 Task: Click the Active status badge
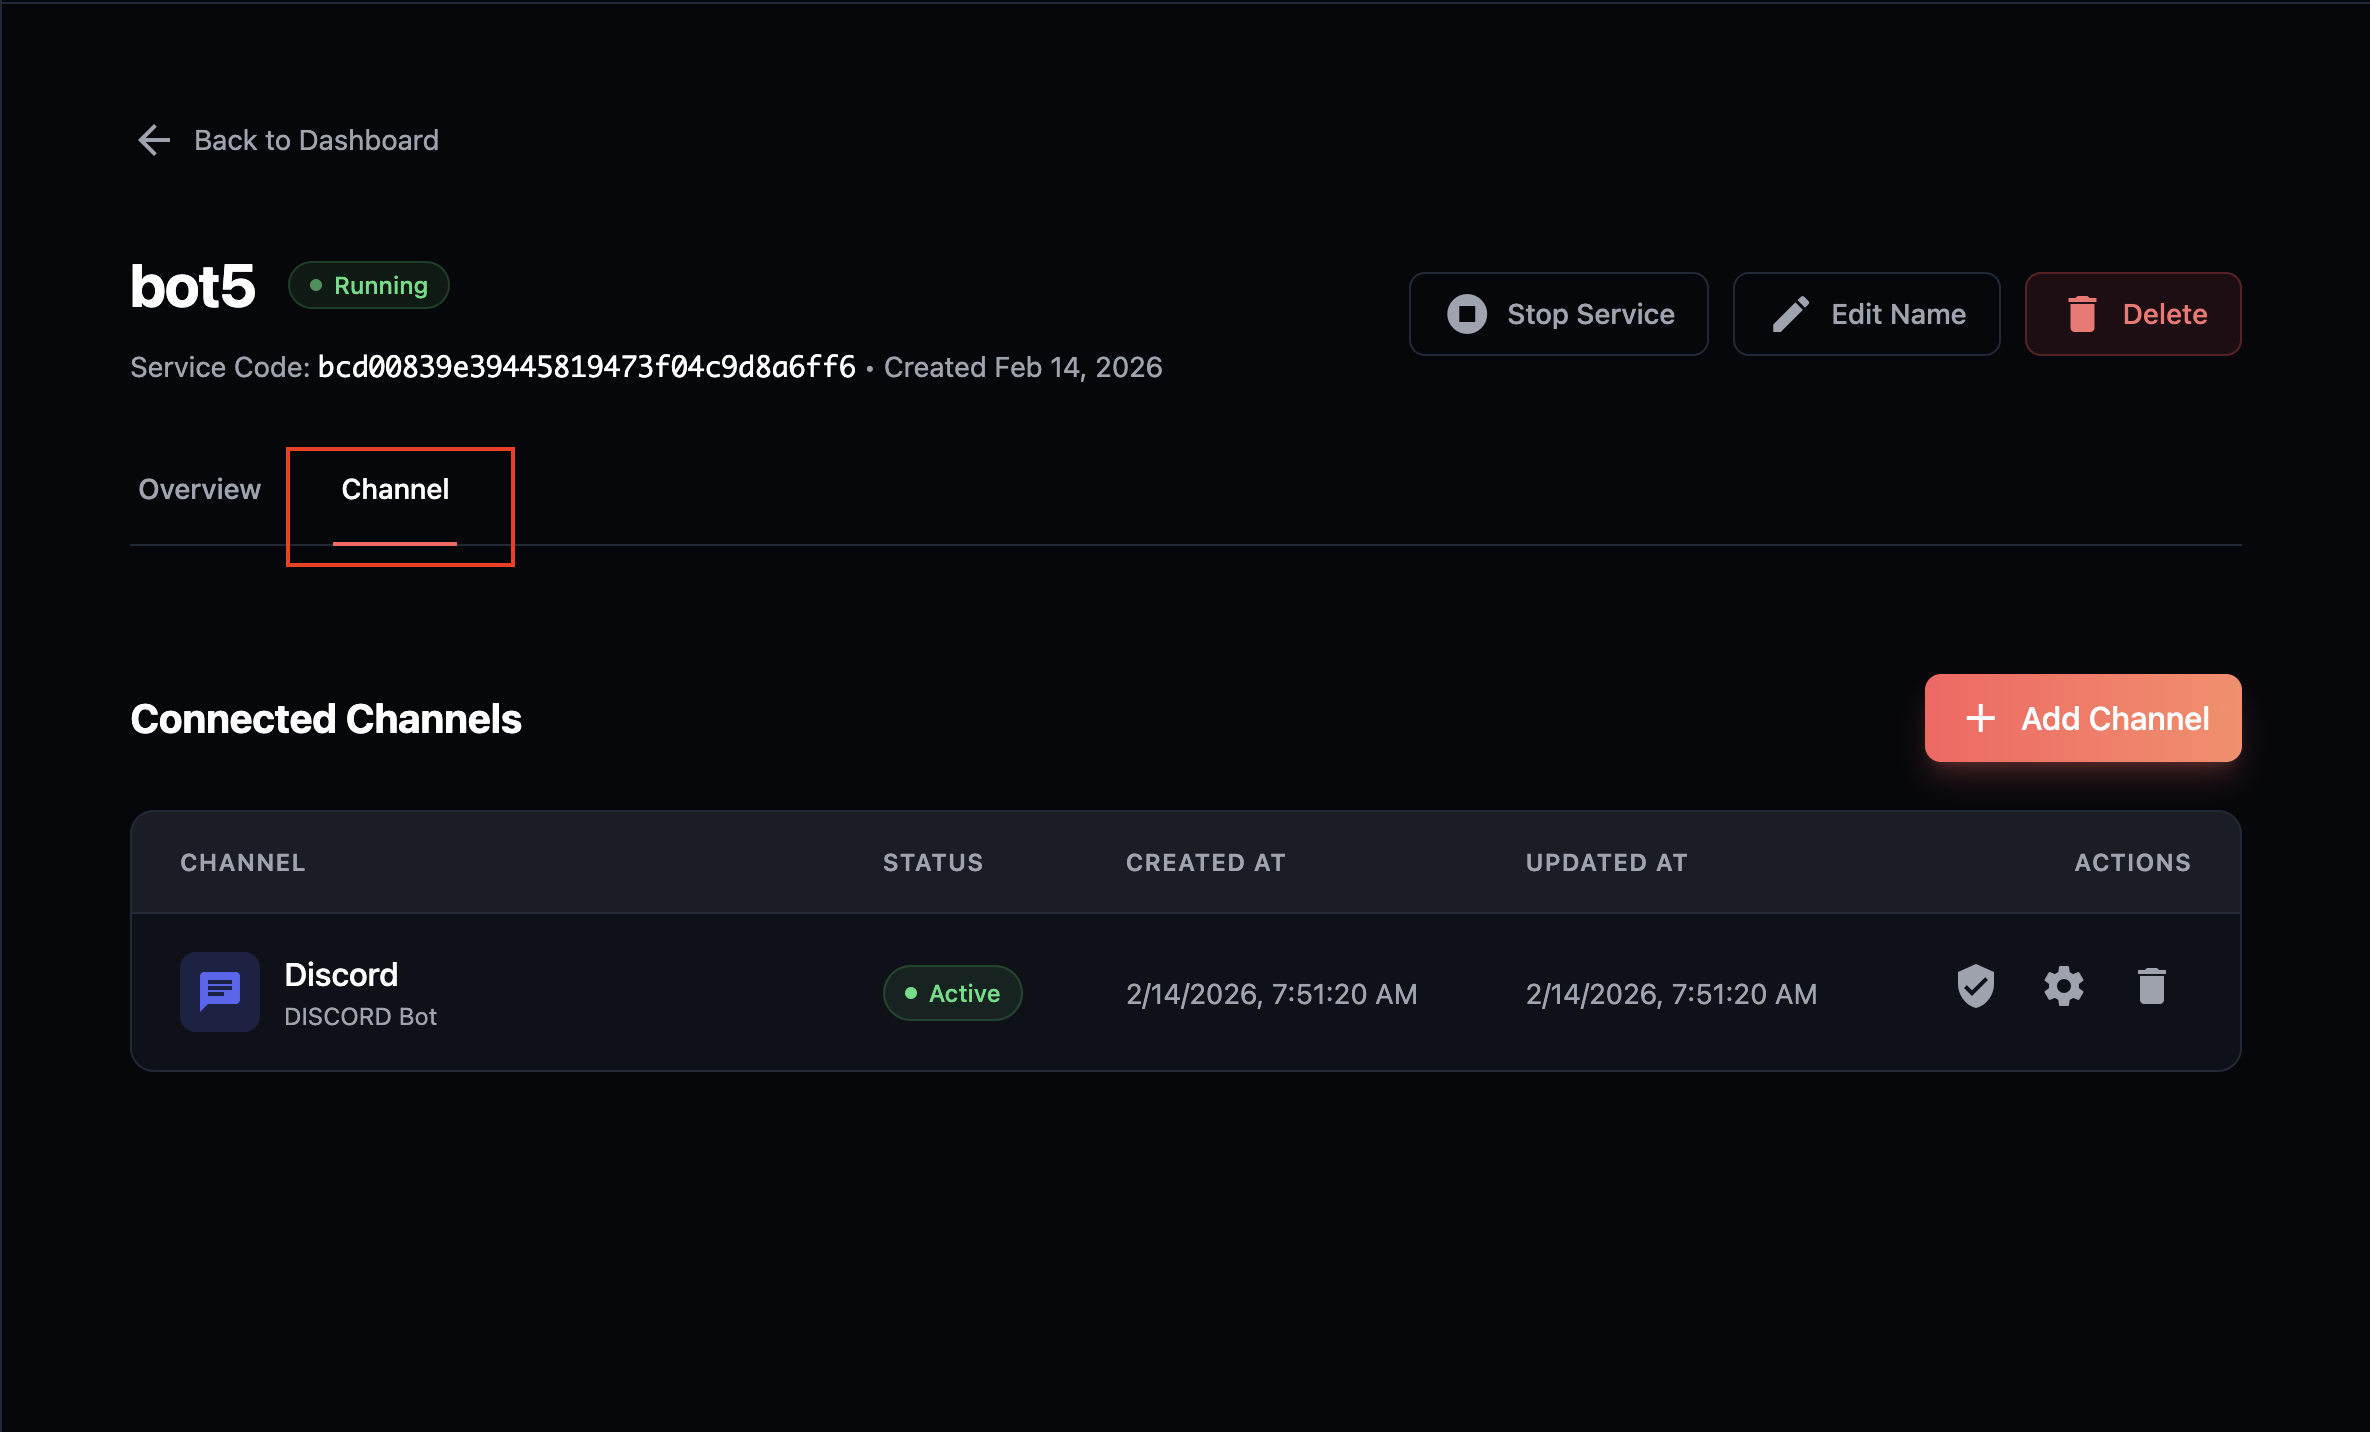(952, 993)
